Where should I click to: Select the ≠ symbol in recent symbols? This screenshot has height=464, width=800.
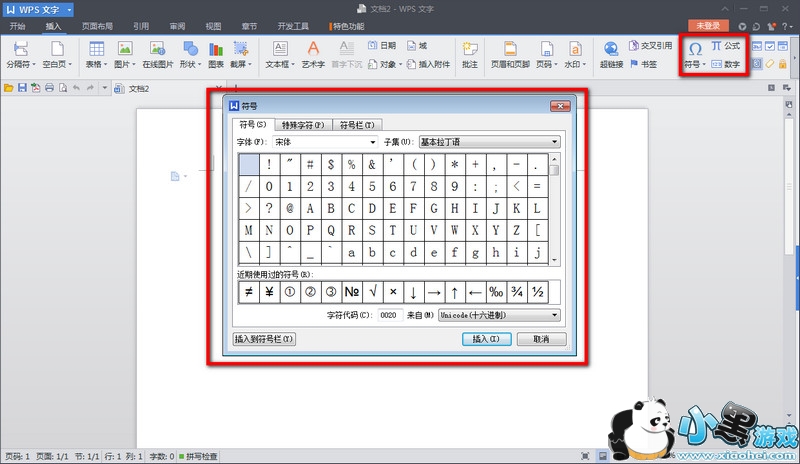coord(247,292)
